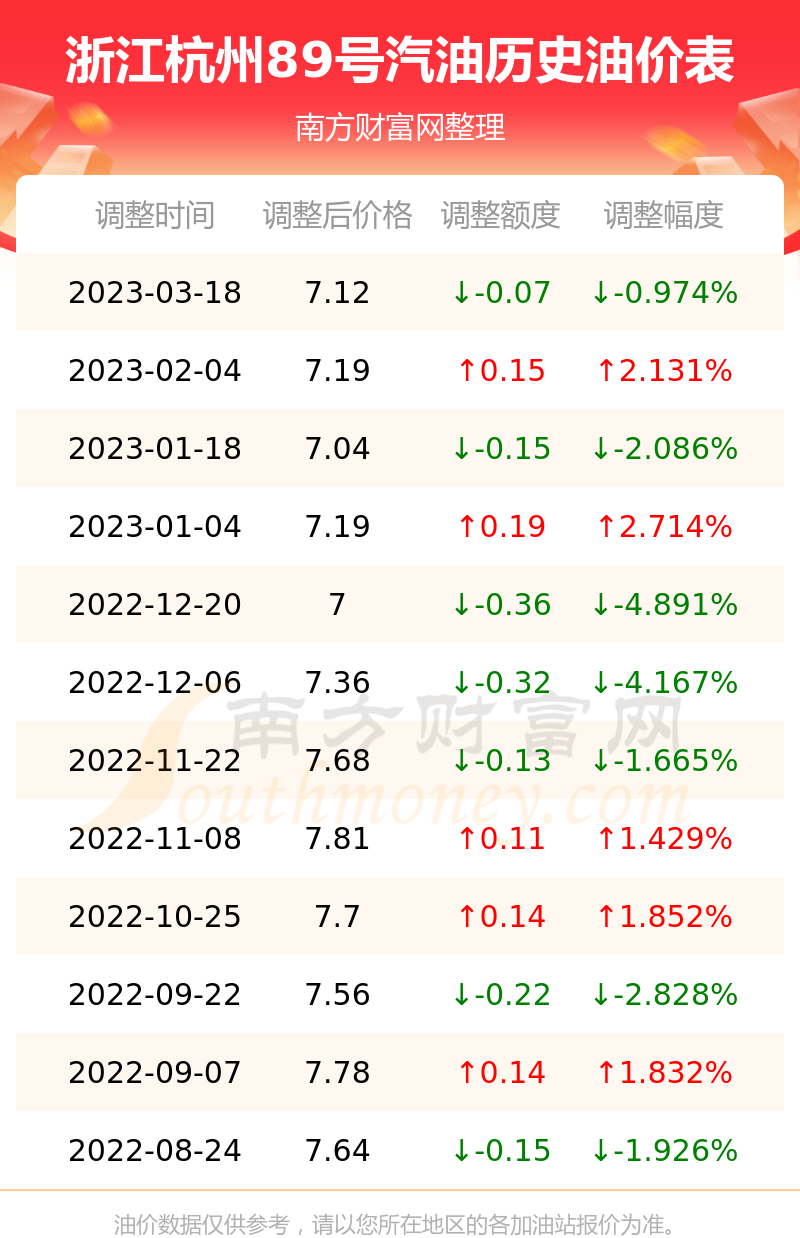The image size is (800, 1238).
Task: Click the -4.167% change value
Action: (x=675, y=683)
